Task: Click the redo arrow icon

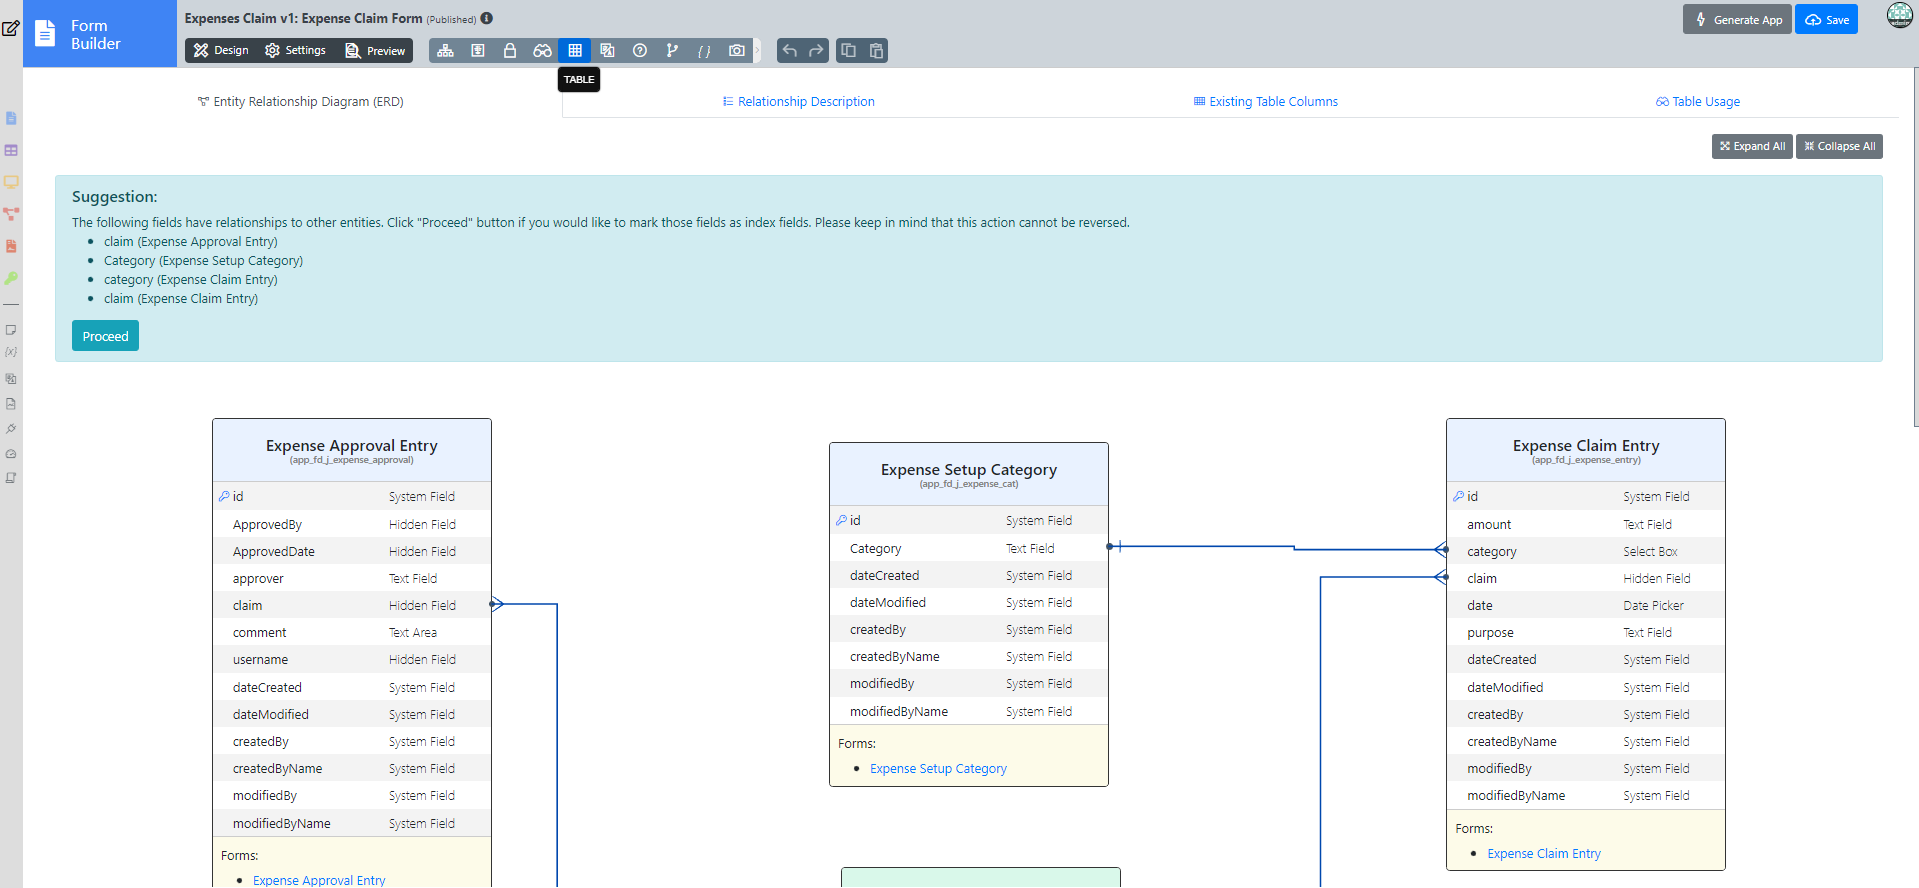Action: pyautogui.click(x=817, y=51)
